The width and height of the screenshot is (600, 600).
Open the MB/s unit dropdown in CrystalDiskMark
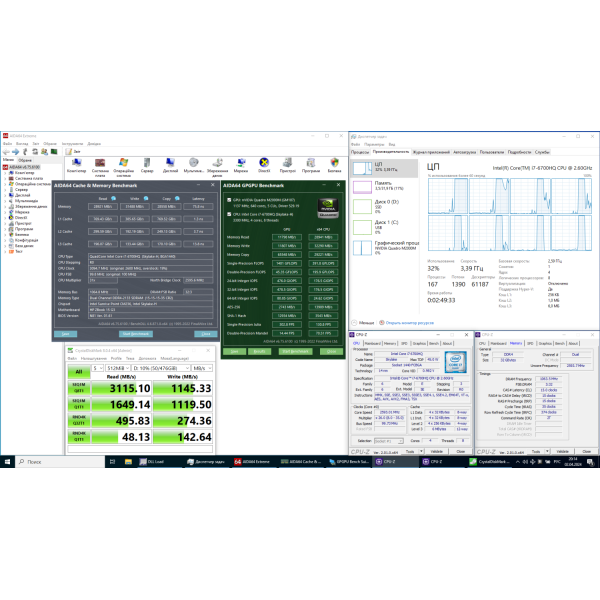pos(202,368)
